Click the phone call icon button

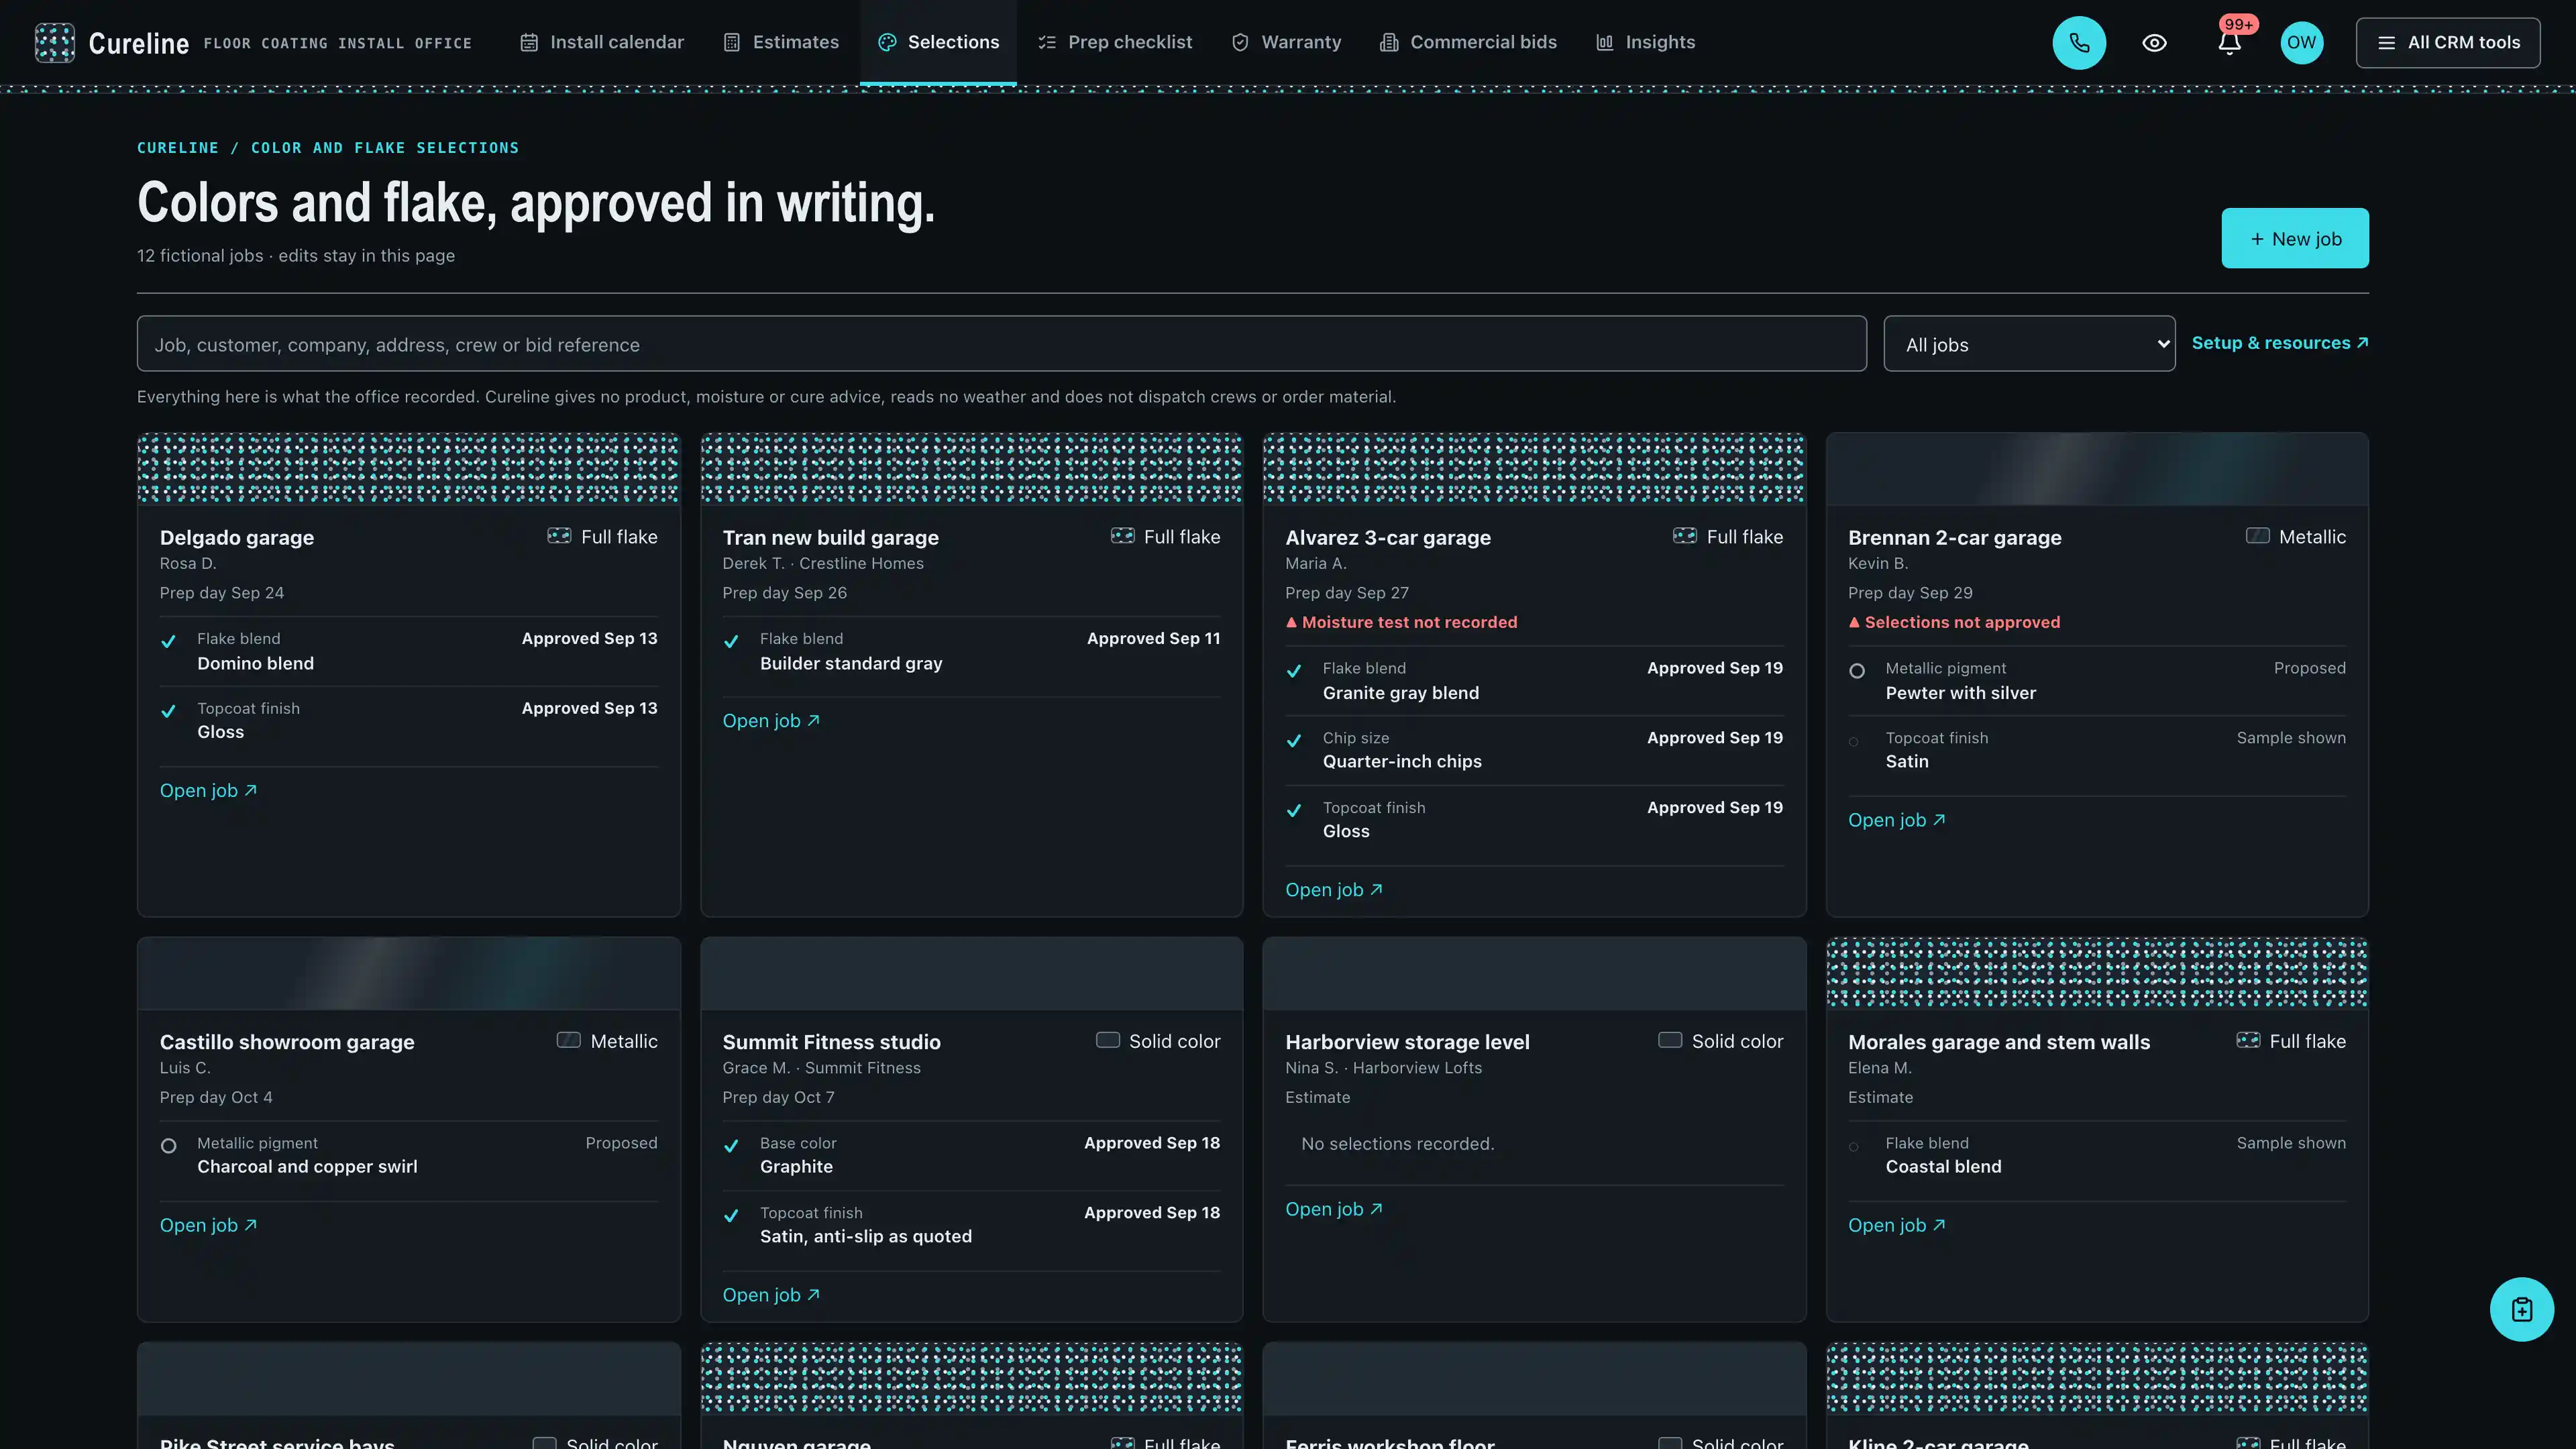(2079, 43)
